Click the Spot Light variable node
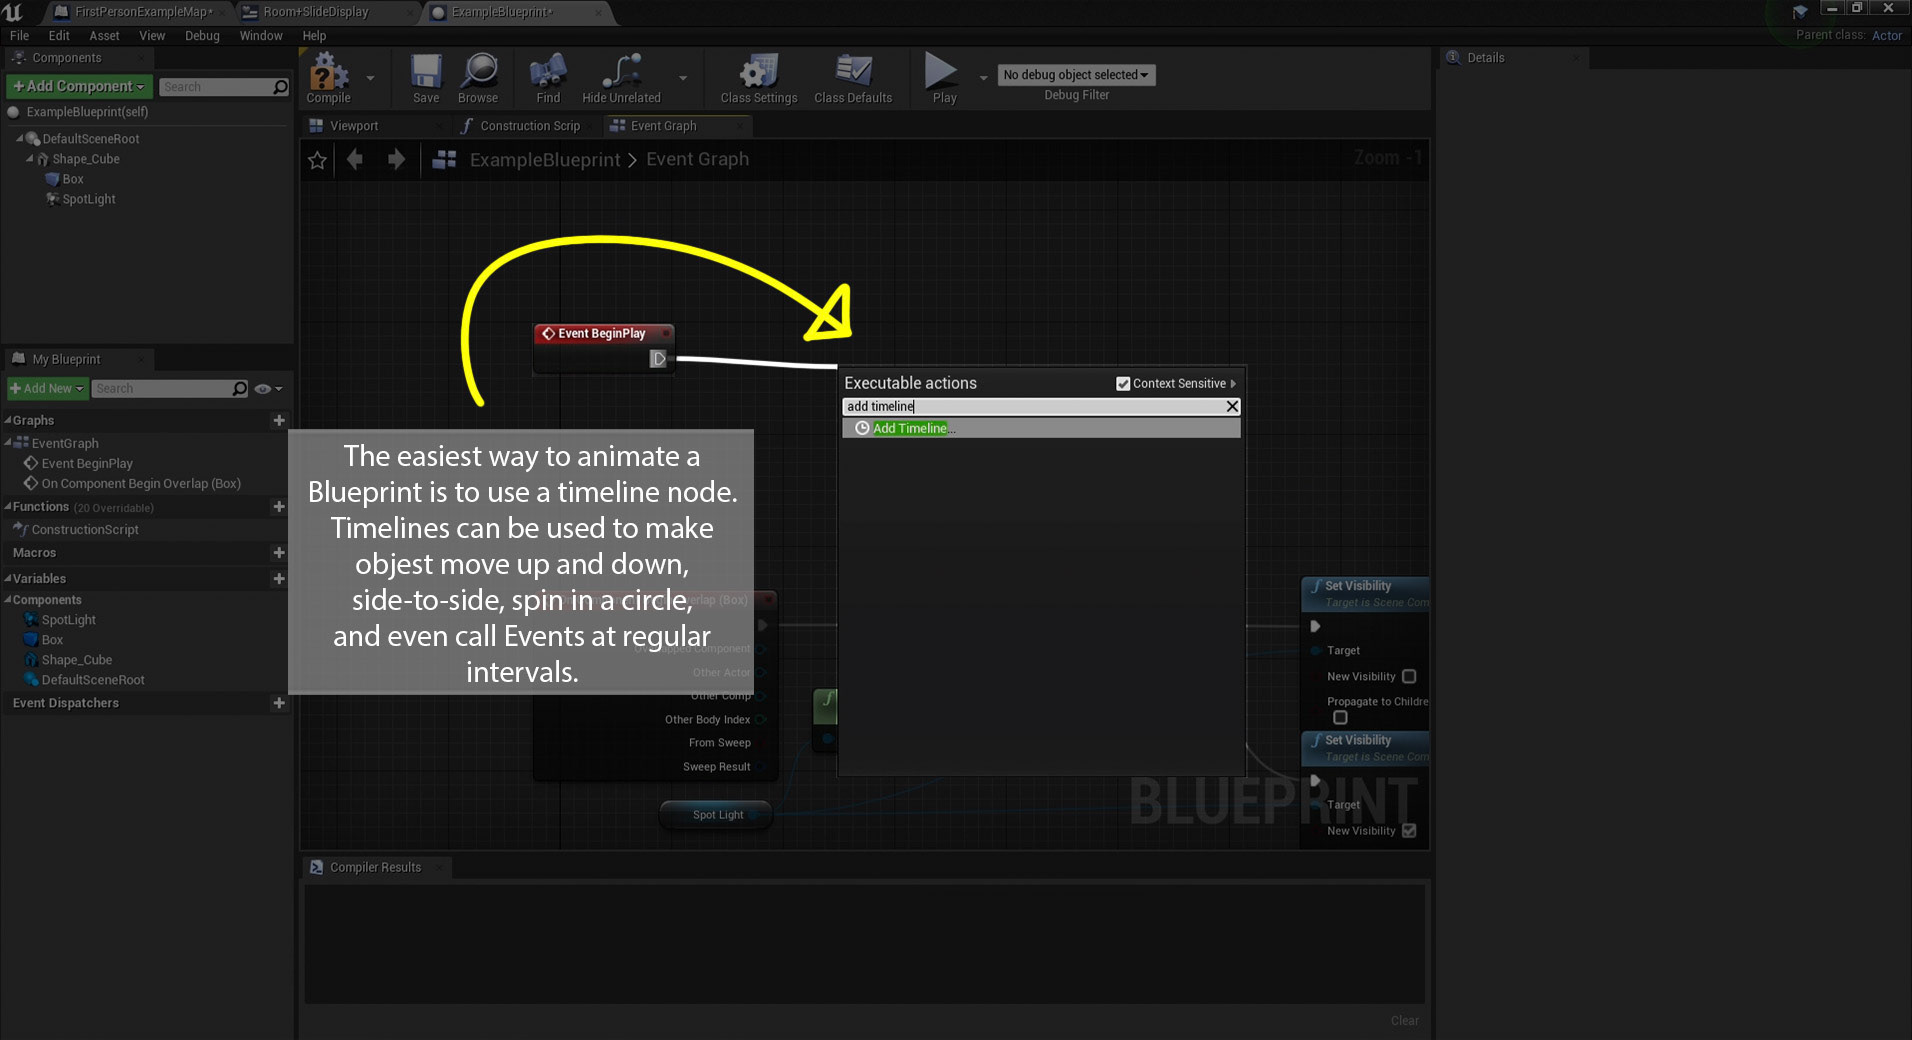This screenshot has height=1040, width=1912. [x=716, y=815]
